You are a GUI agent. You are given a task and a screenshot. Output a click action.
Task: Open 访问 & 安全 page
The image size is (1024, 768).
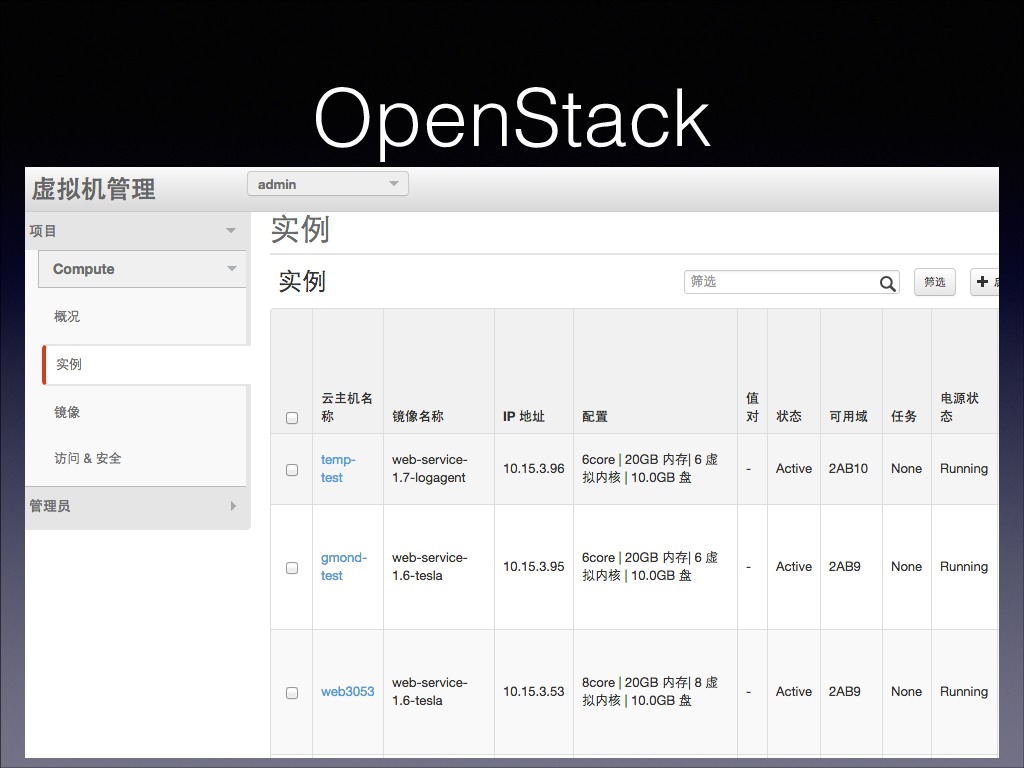pyautogui.click(x=88, y=458)
